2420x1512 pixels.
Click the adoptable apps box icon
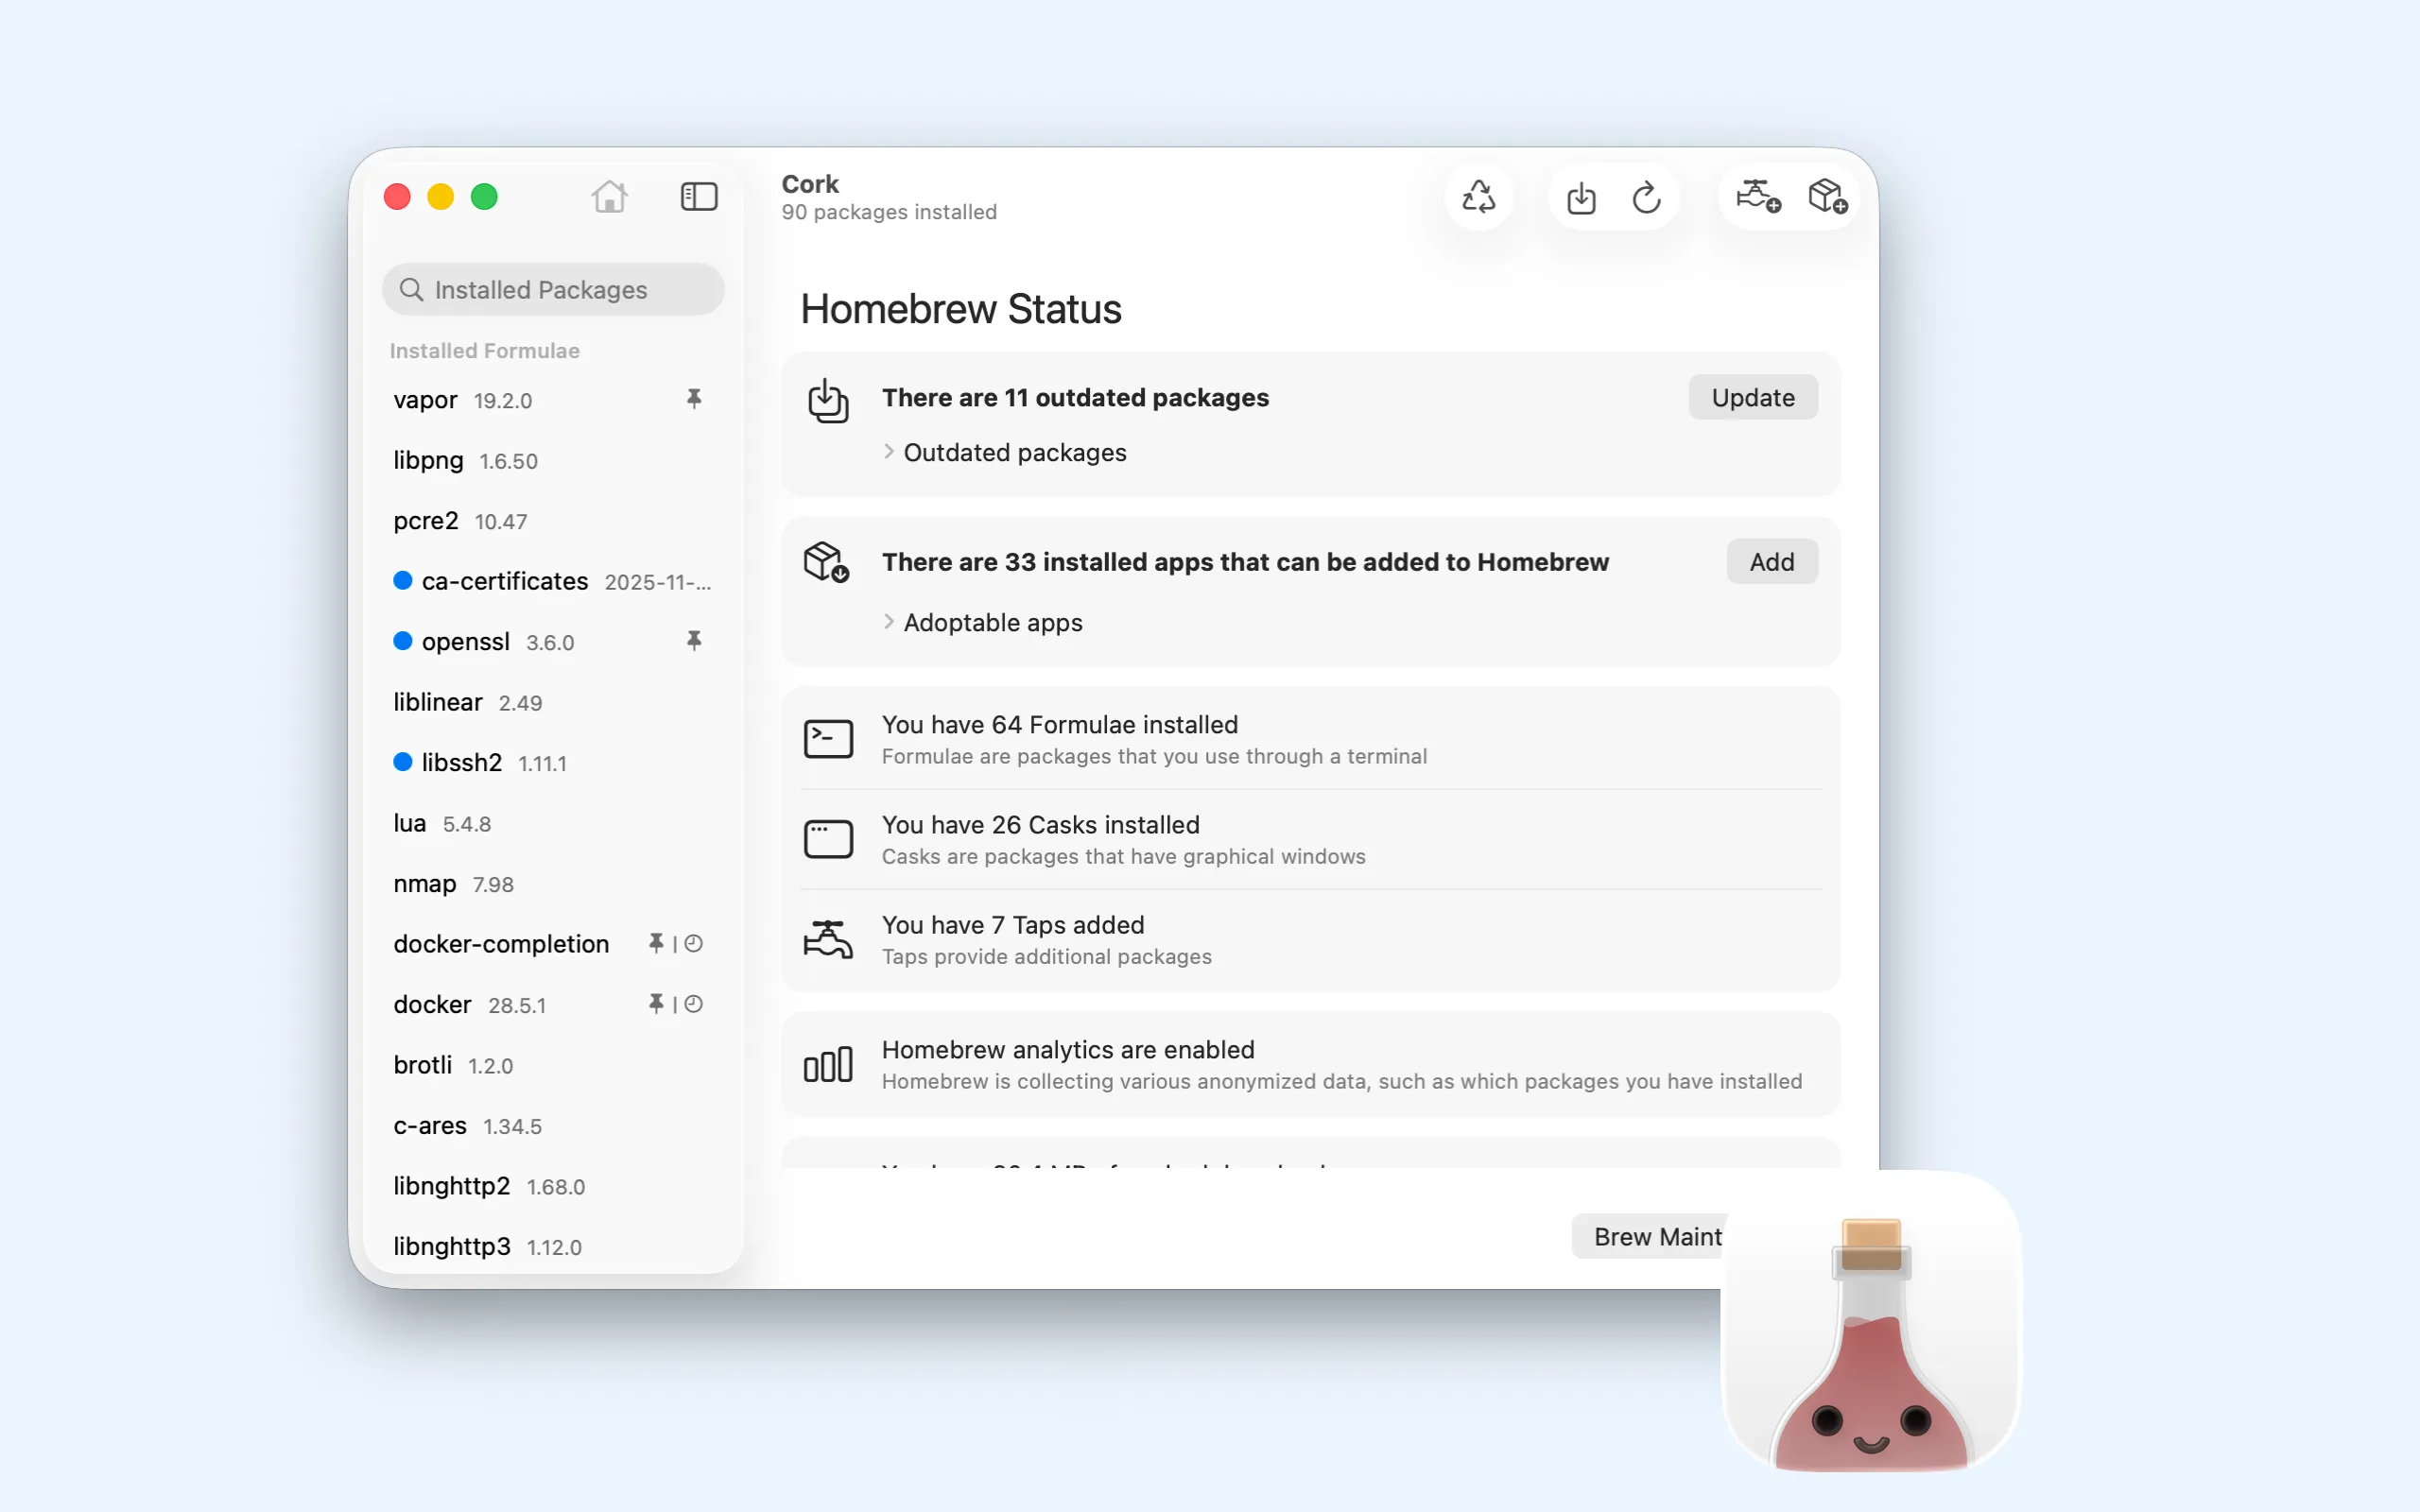click(x=827, y=562)
